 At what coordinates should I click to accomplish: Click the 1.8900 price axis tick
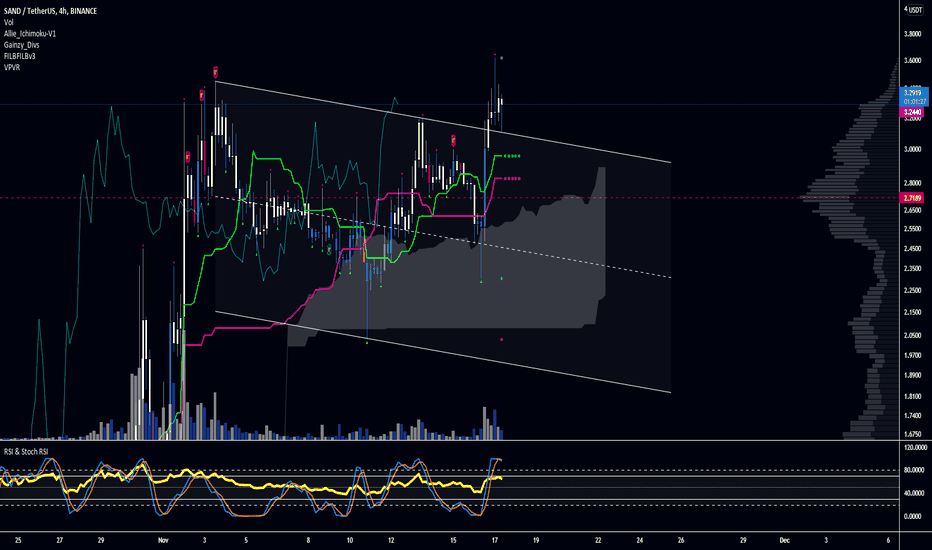tap(912, 375)
